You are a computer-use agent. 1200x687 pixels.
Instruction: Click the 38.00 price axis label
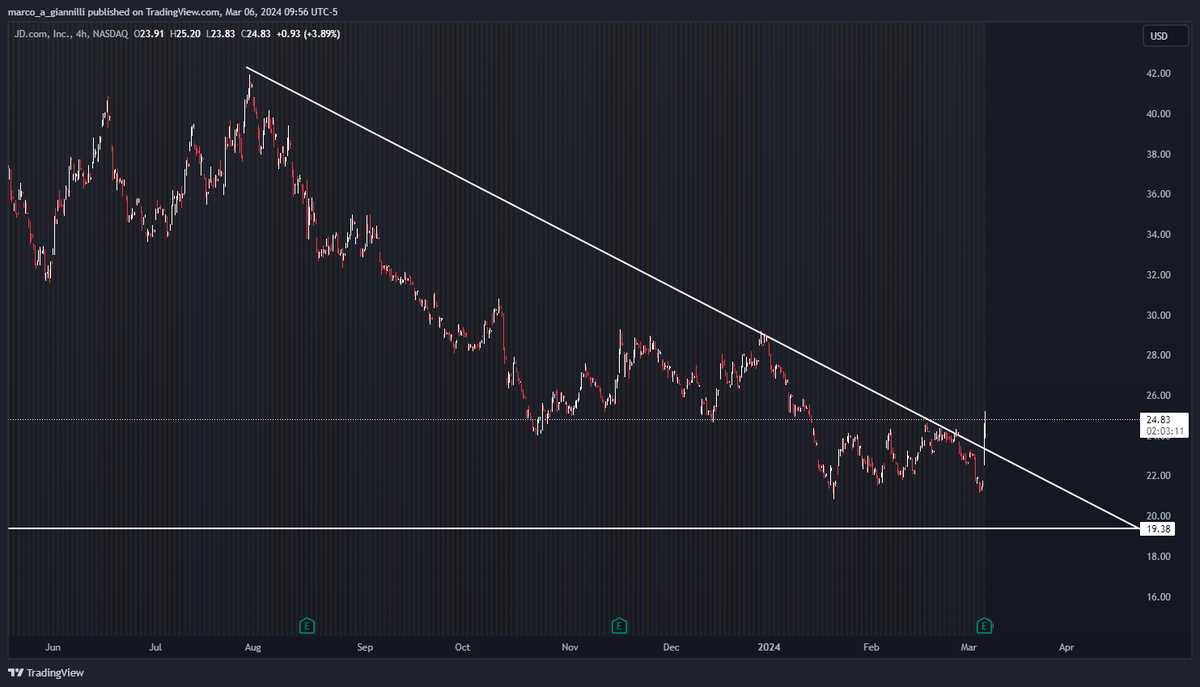coord(1159,154)
